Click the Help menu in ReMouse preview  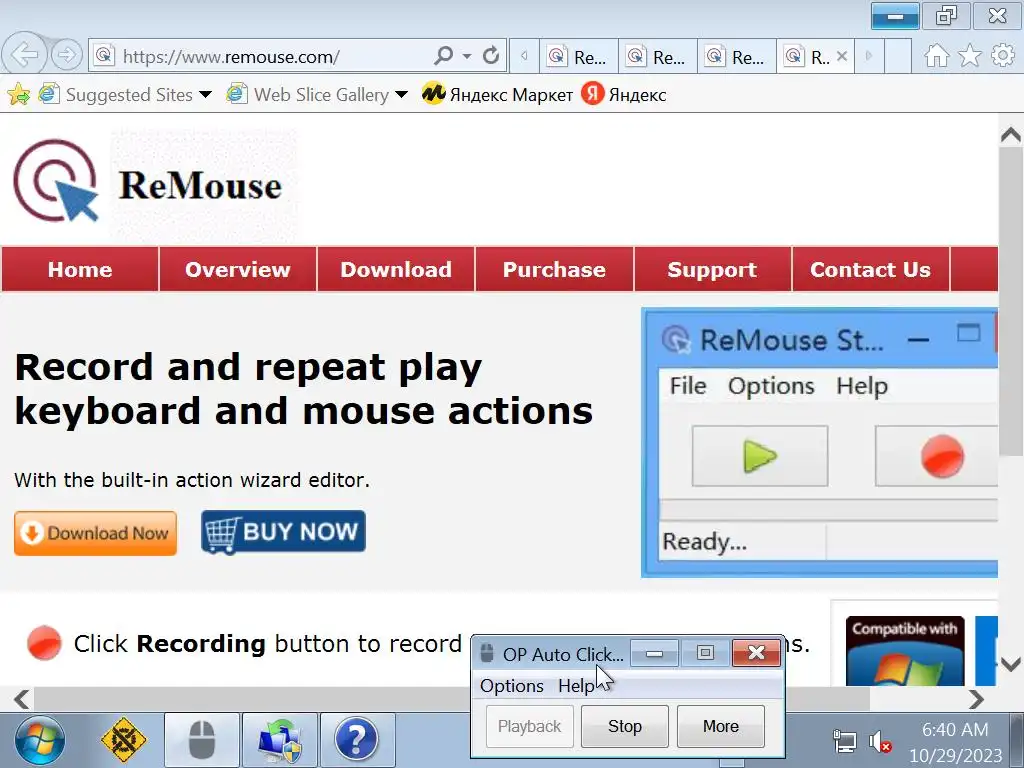point(861,385)
